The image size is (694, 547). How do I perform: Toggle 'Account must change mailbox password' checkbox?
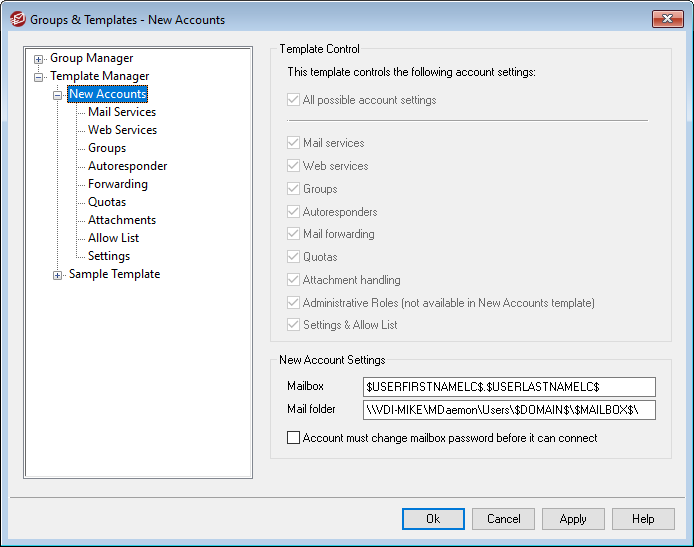(x=294, y=438)
